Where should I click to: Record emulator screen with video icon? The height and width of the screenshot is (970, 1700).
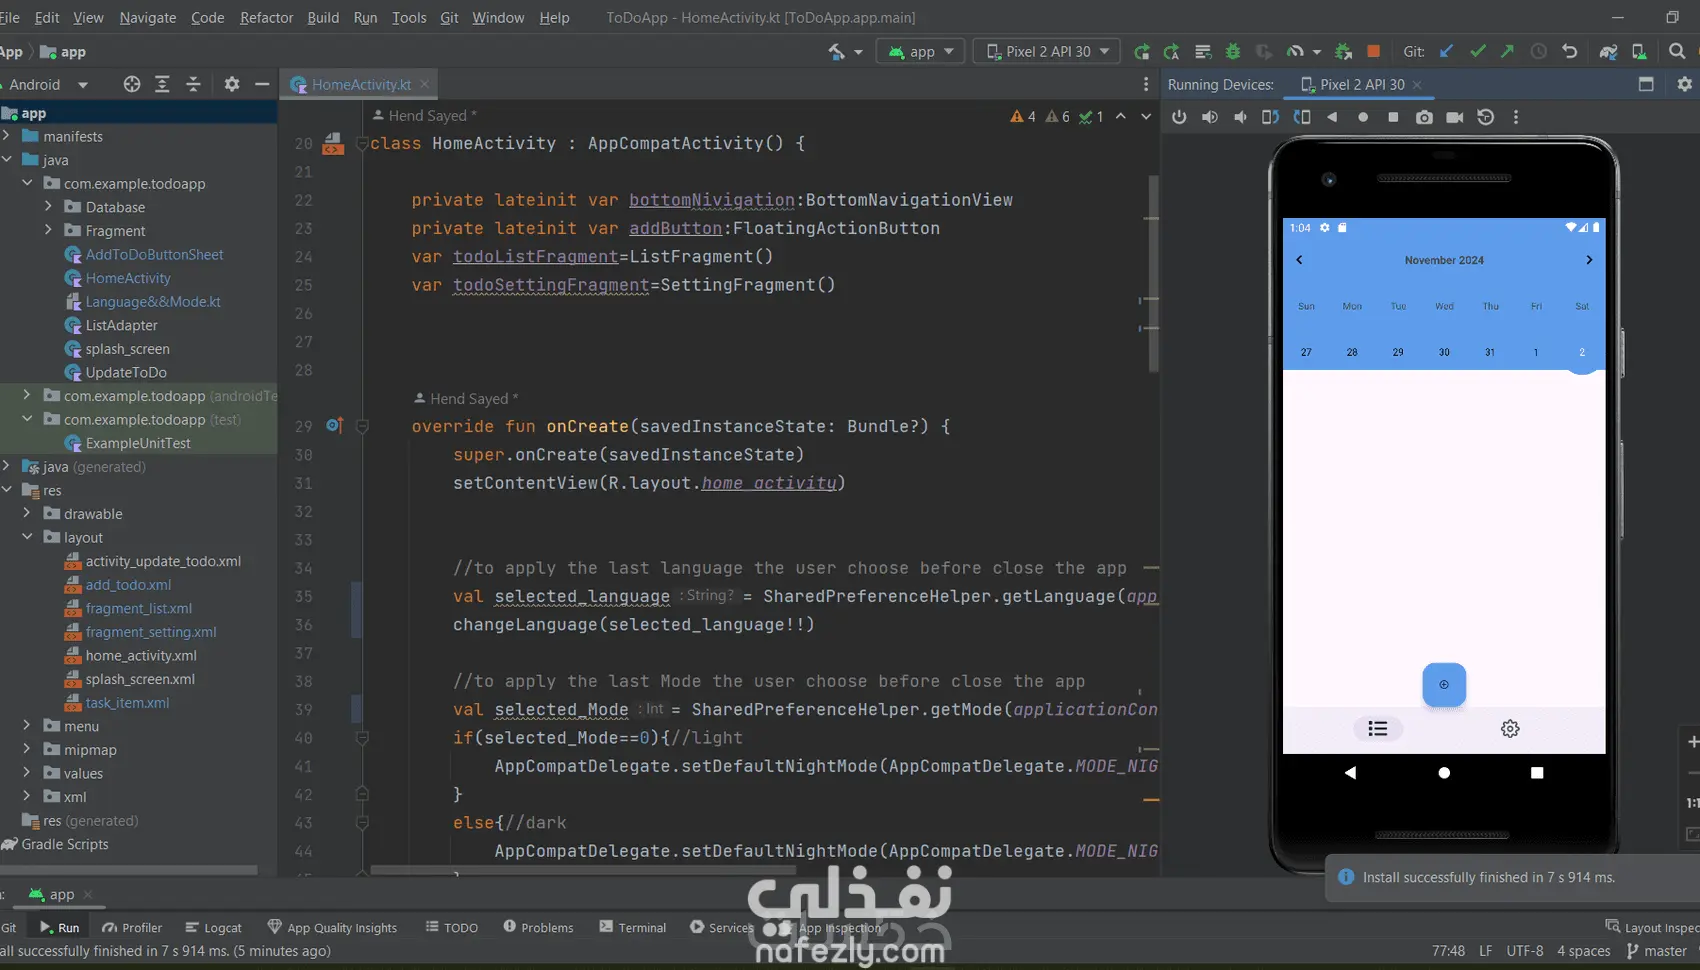coord(1455,117)
